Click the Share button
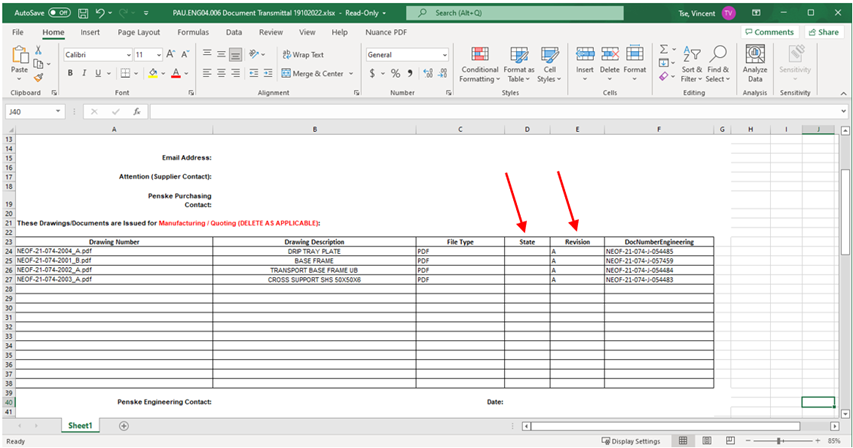 (x=824, y=32)
